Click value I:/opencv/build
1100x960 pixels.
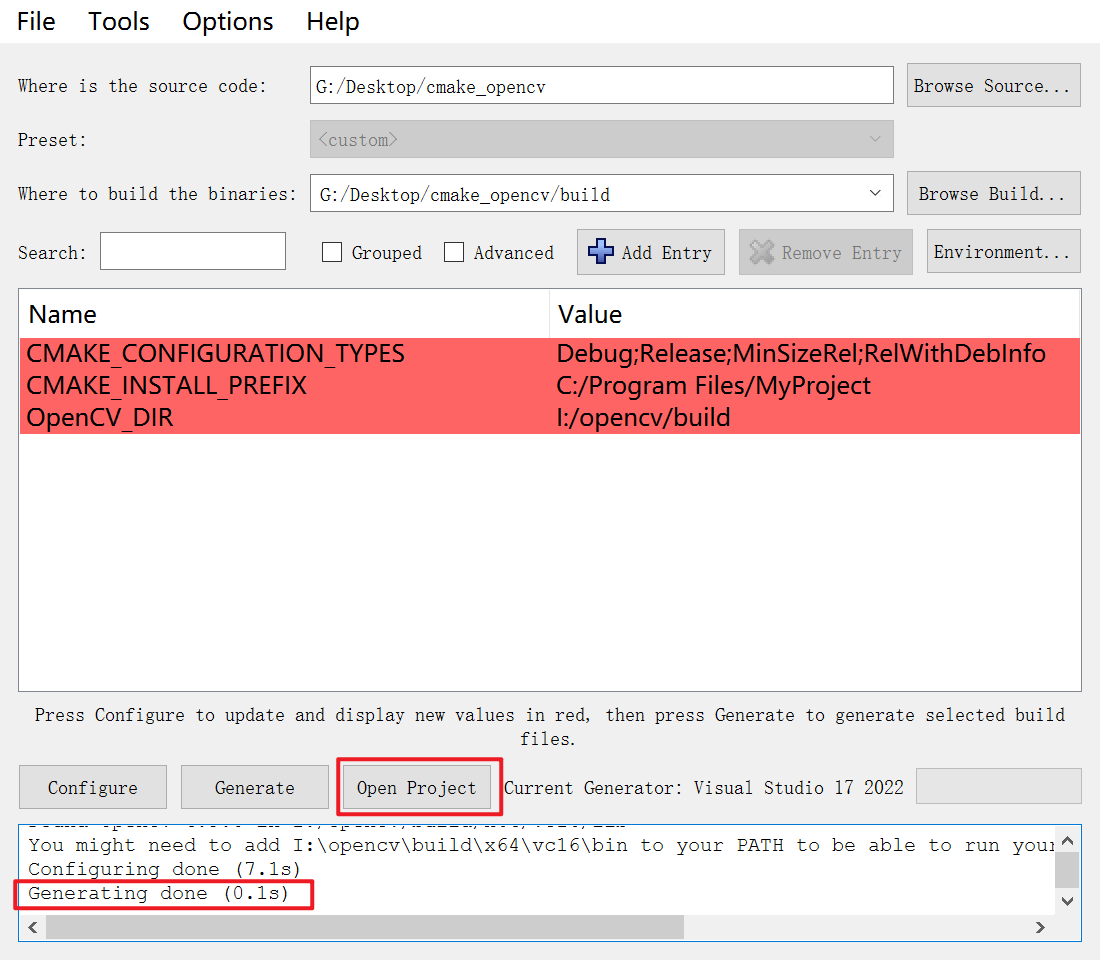point(643,418)
